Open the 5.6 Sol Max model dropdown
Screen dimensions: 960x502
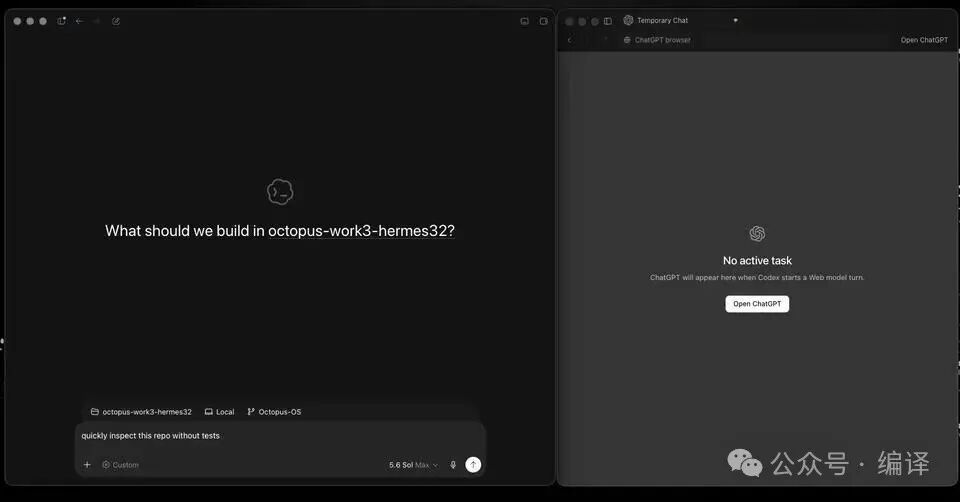pos(413,465)
